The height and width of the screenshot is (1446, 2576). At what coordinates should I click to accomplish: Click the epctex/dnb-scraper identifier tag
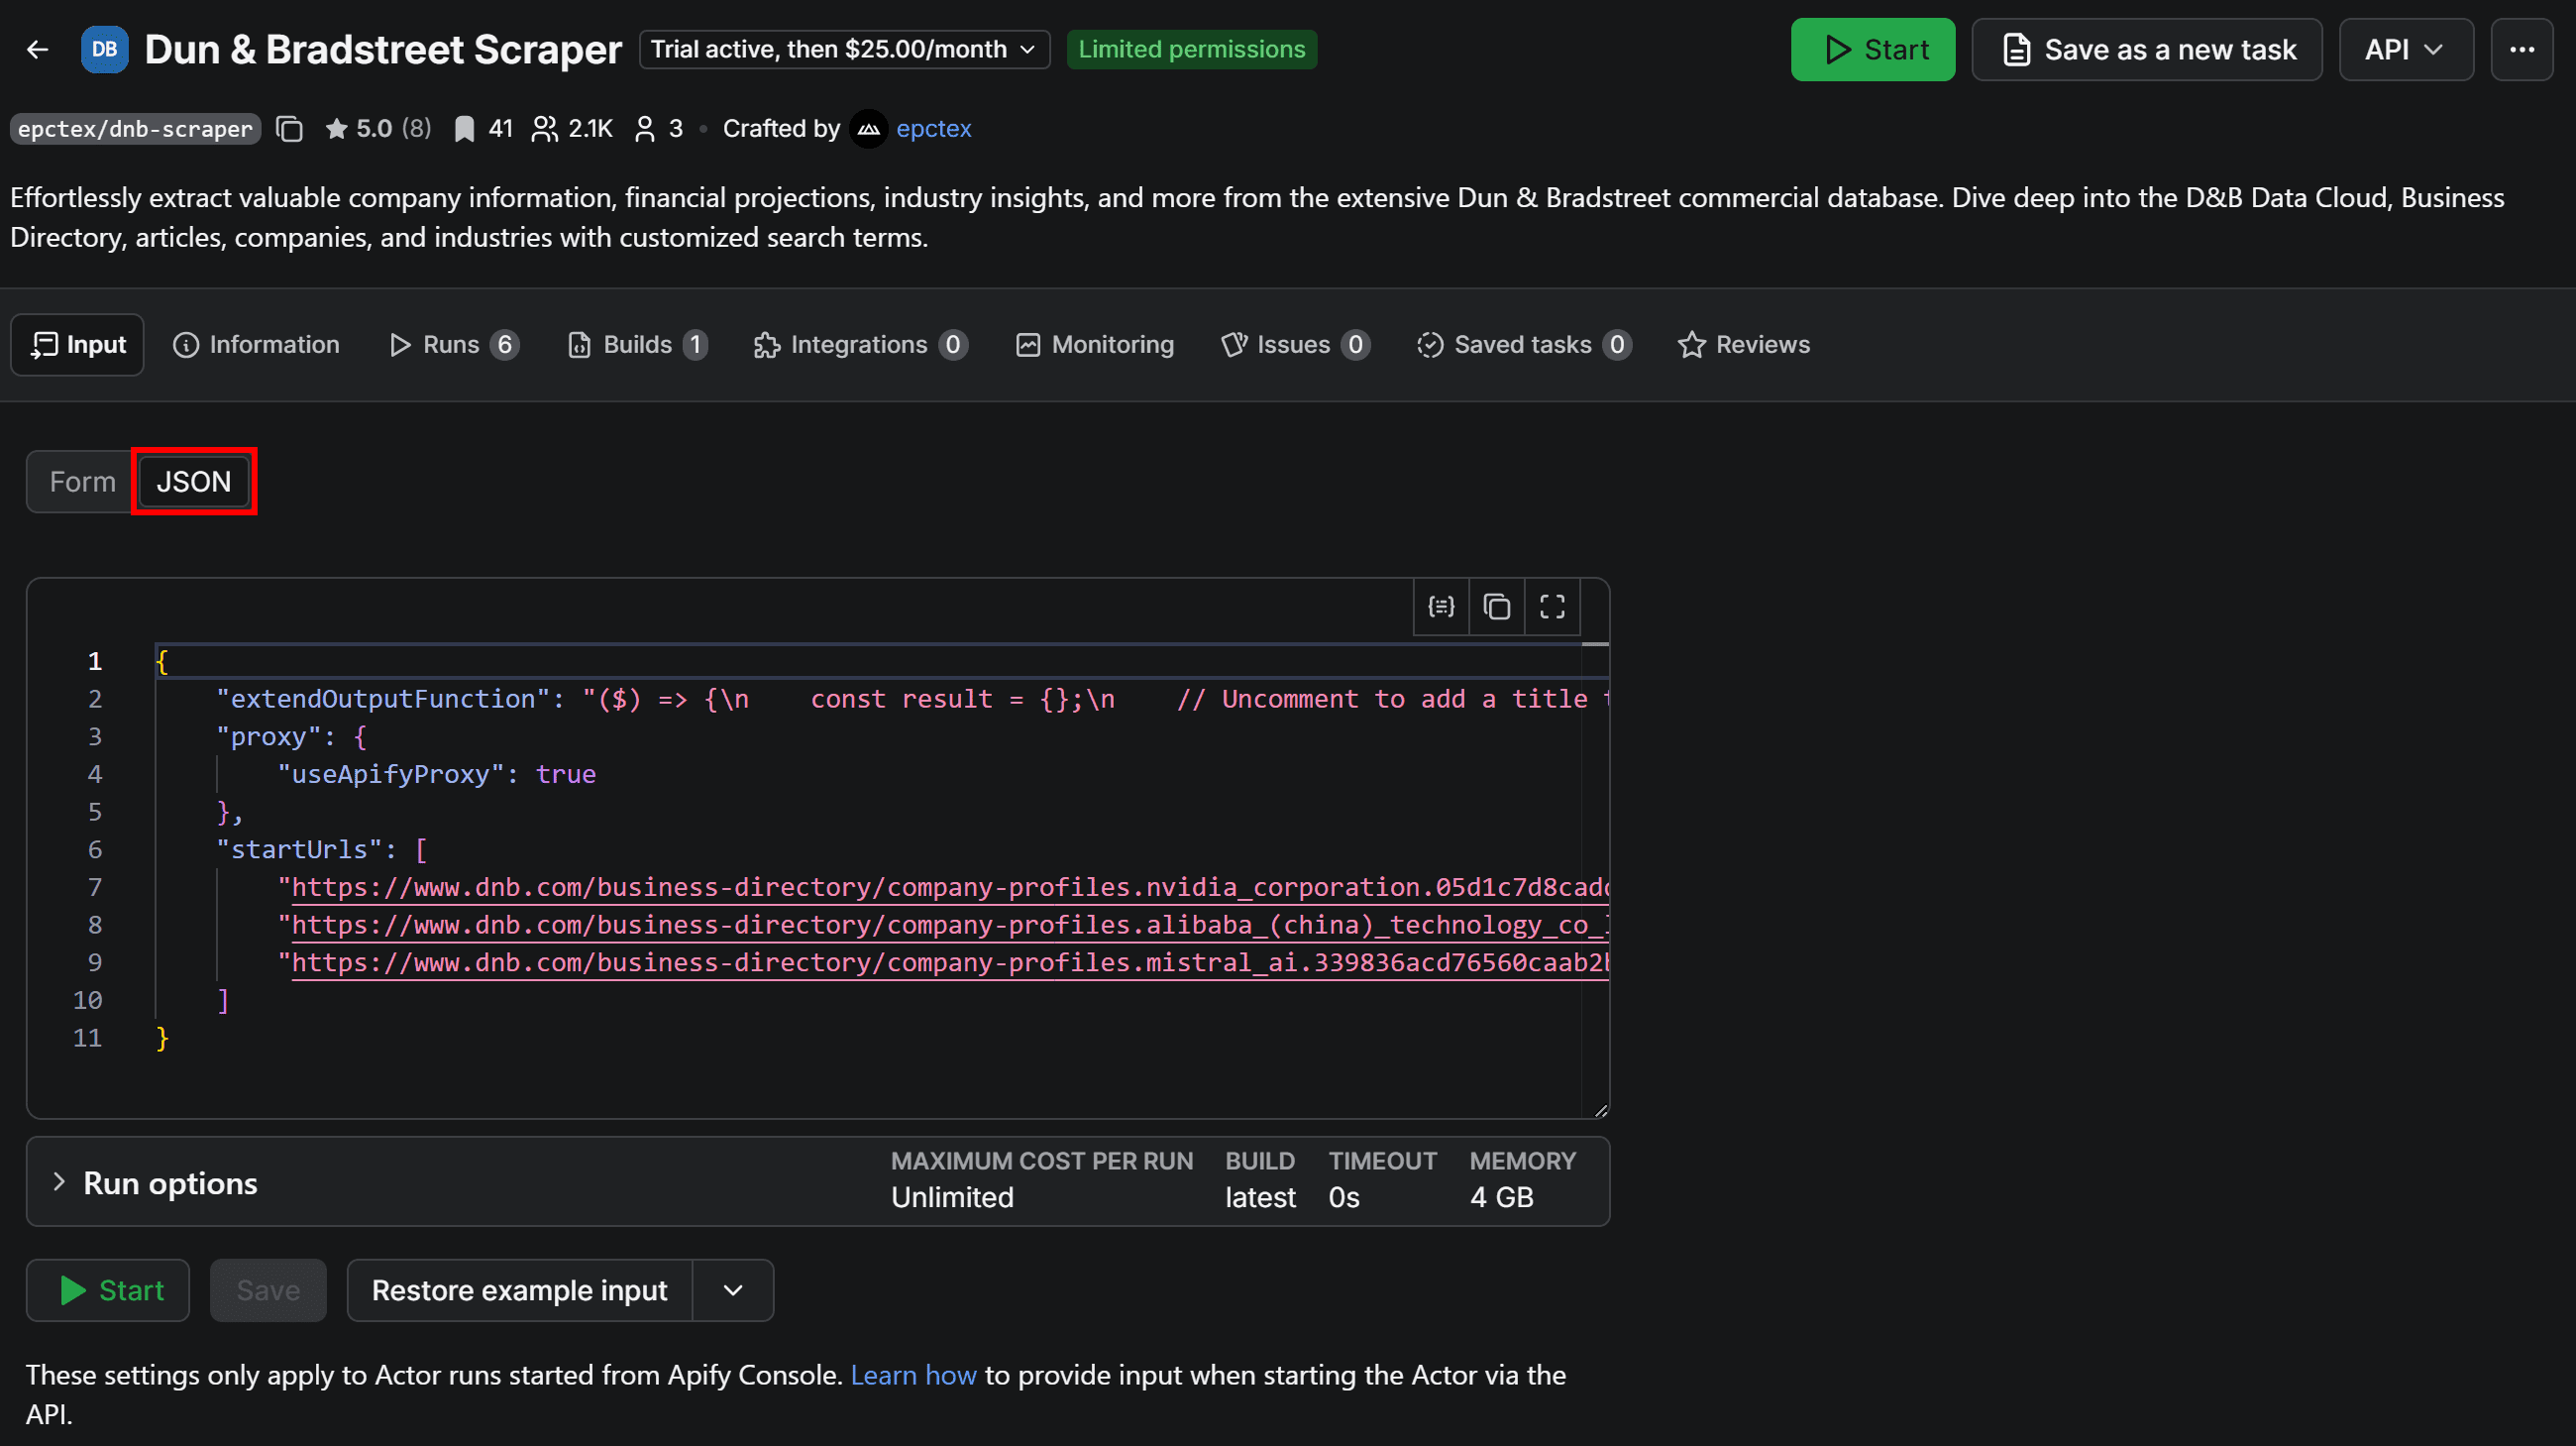tap(135, 129)
